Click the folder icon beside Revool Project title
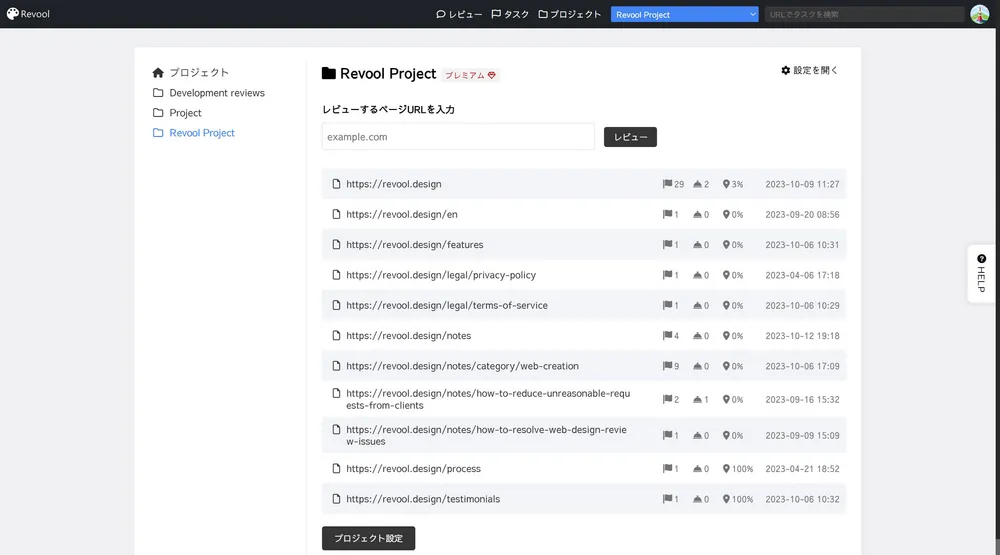 pos(328,73)
